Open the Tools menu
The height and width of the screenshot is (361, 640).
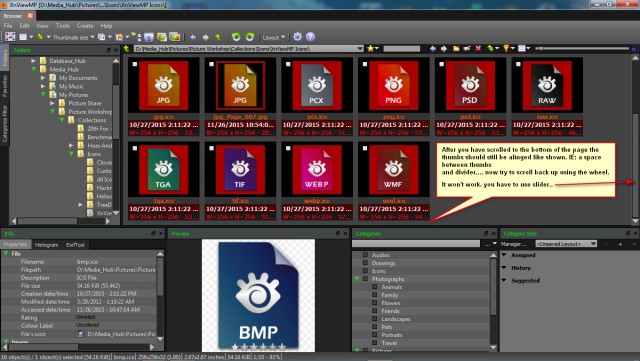62,26
